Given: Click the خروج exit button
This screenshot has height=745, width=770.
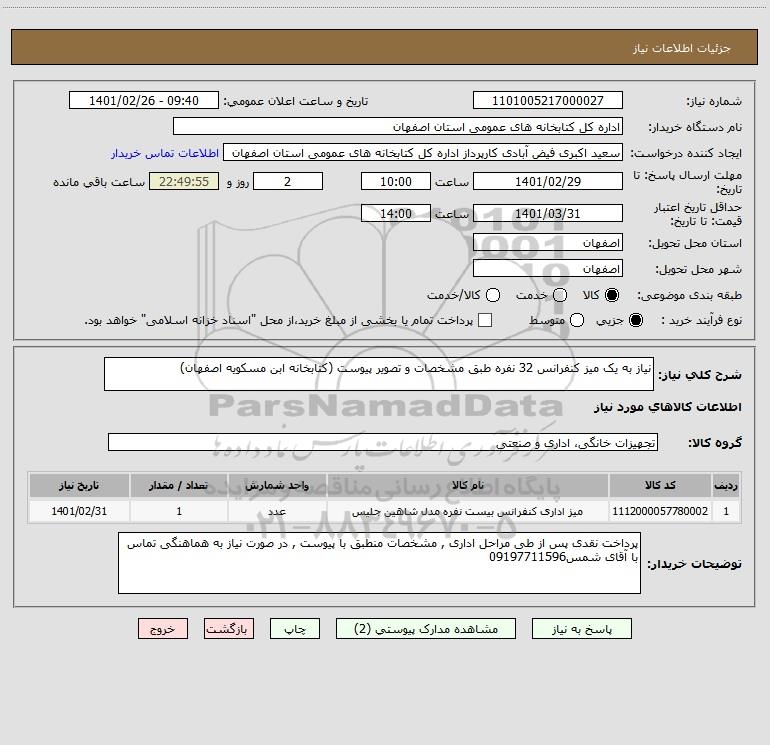Looking at the screenshot, I should click(x=163, y=629).
